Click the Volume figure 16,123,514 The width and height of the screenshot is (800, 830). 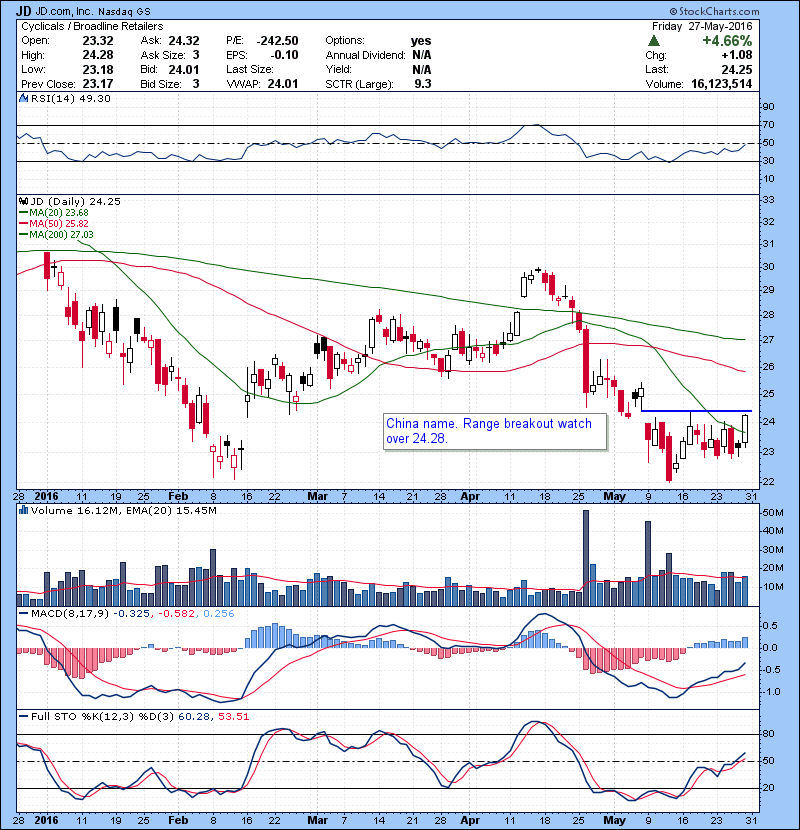(722, 84)
